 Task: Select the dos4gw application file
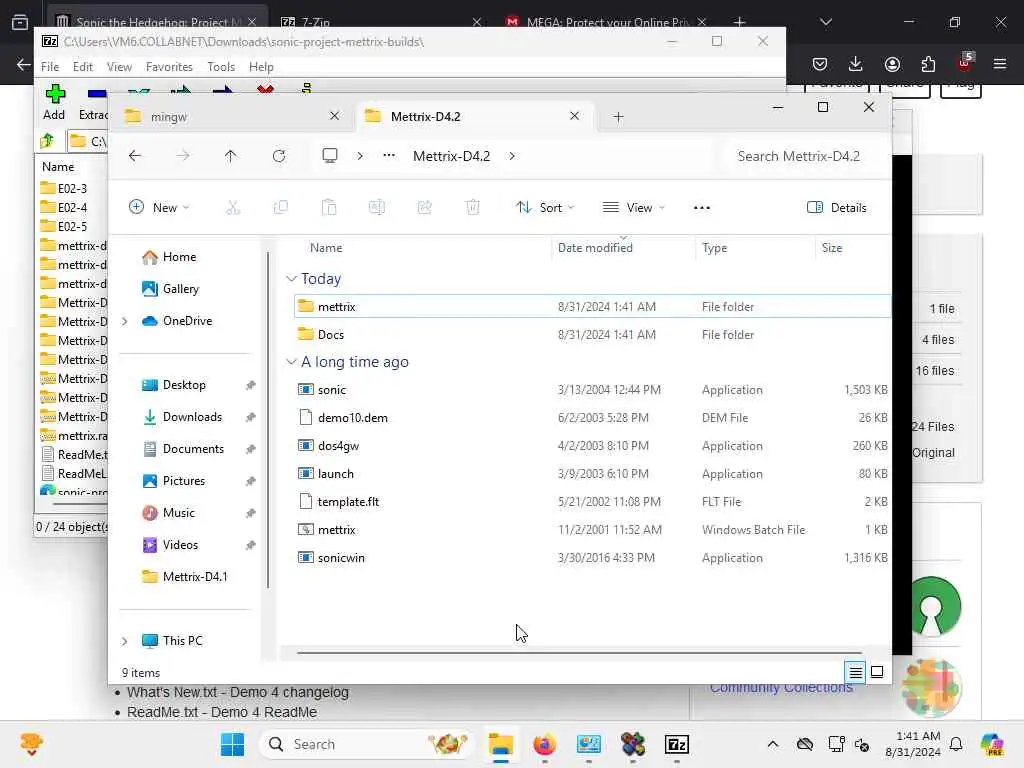[x=592, y=446]
